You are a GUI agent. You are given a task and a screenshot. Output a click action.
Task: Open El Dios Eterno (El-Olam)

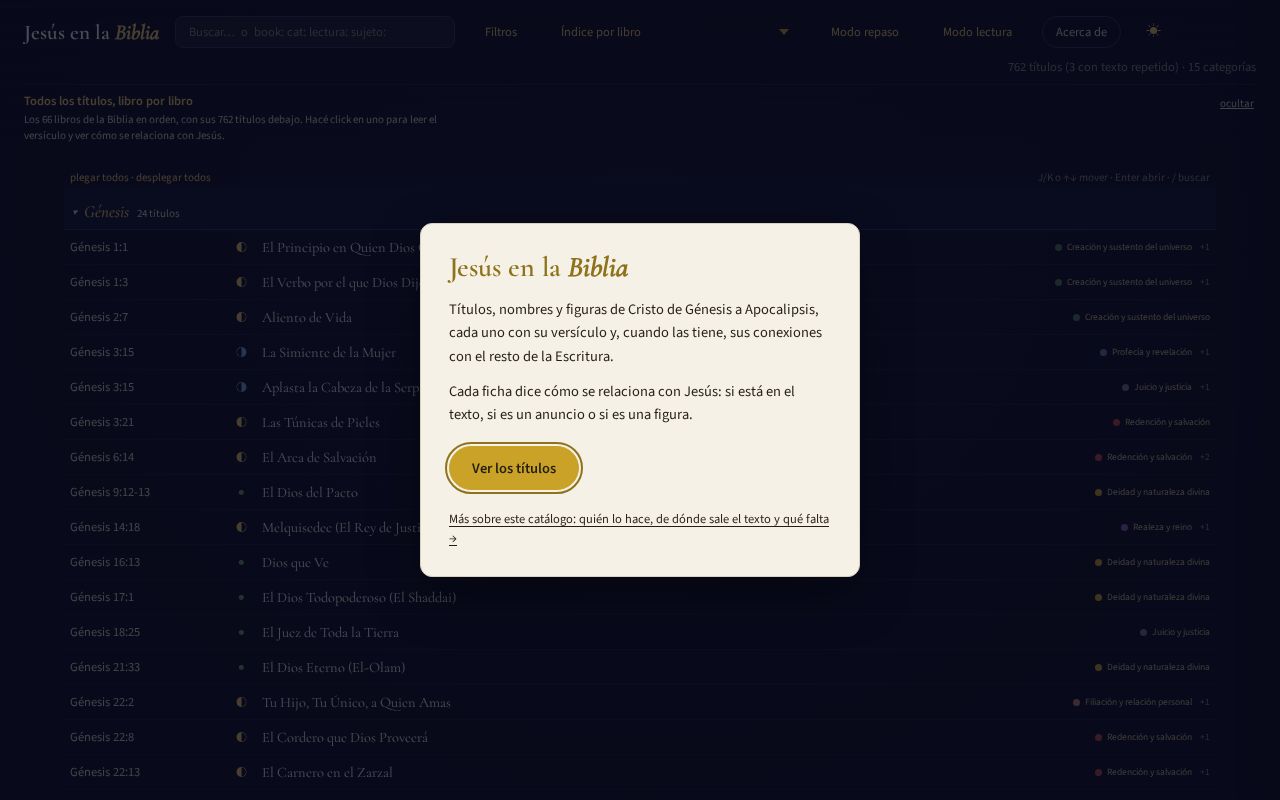click(333, 667)
